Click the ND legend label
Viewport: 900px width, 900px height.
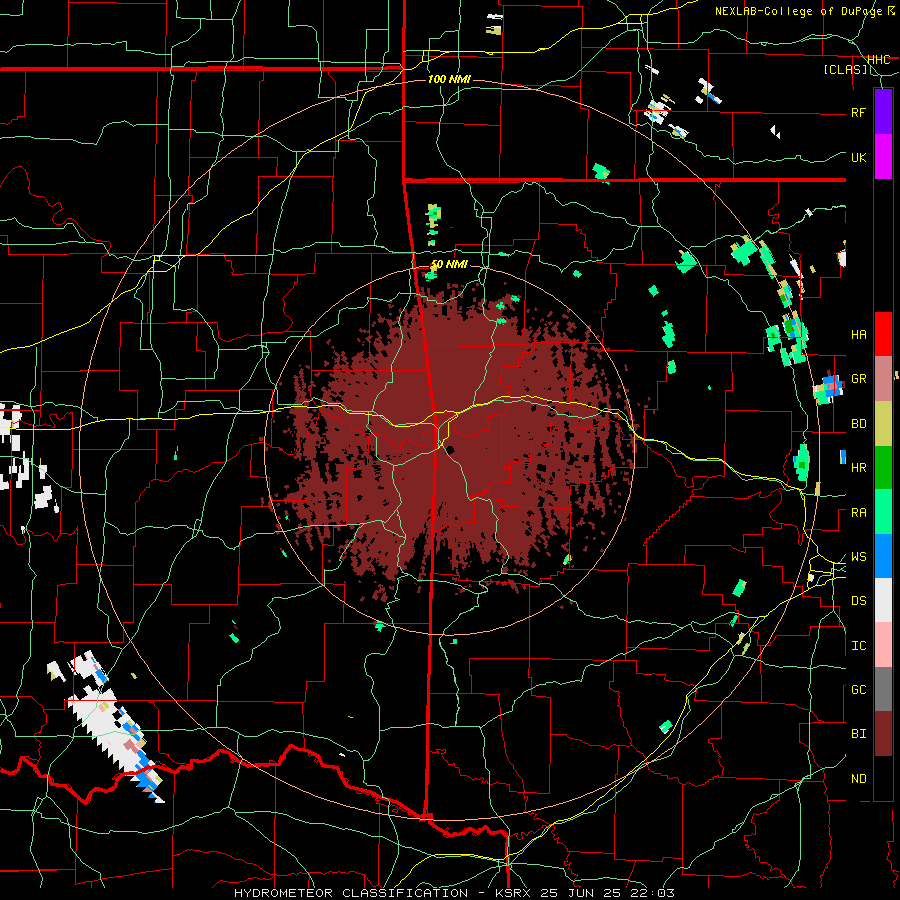859,779
